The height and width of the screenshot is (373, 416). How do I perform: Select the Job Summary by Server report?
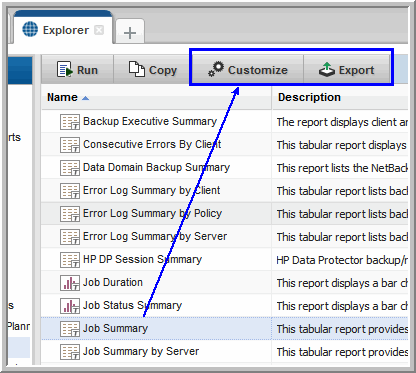[141, 351]
